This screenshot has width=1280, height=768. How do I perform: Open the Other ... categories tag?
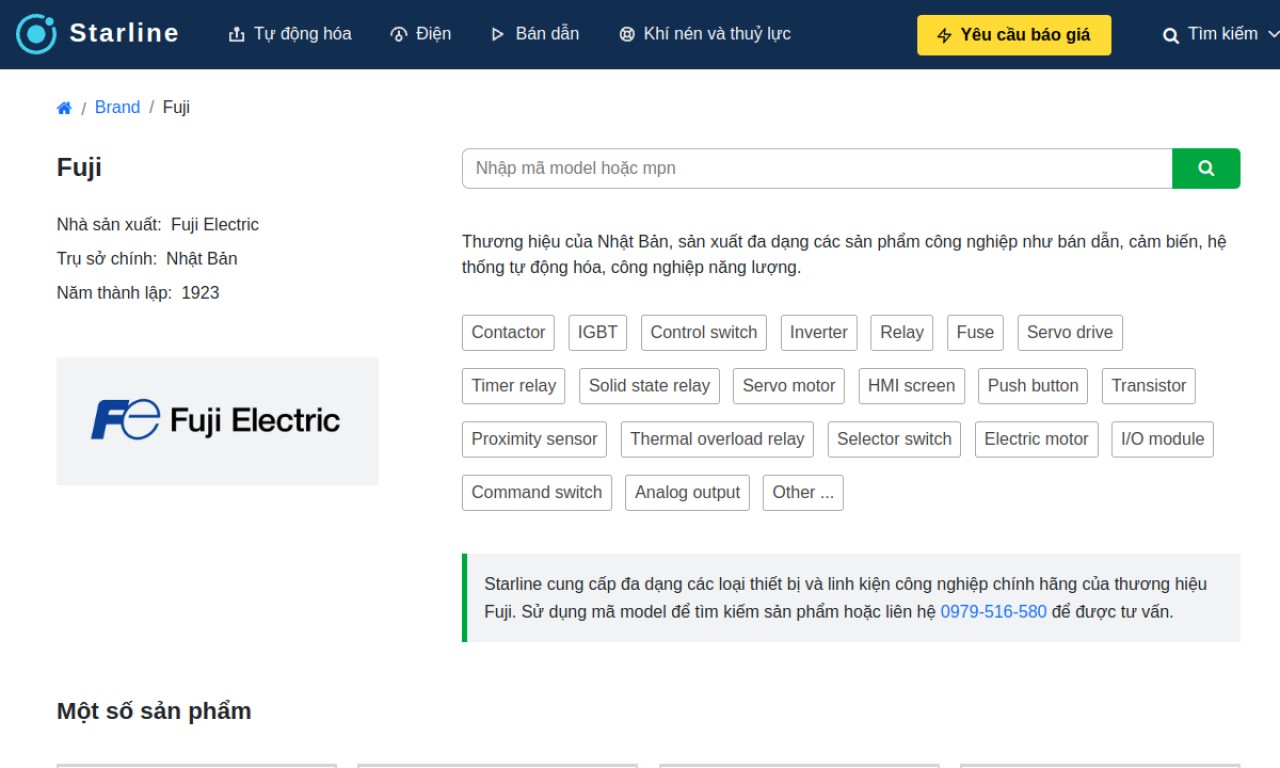[803, 493]
